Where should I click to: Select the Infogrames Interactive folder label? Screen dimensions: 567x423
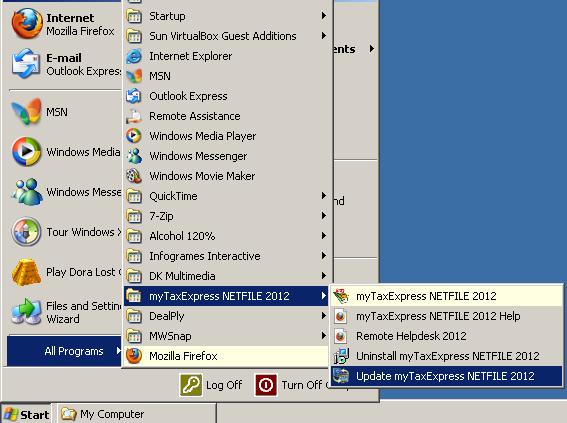(205, 256)
